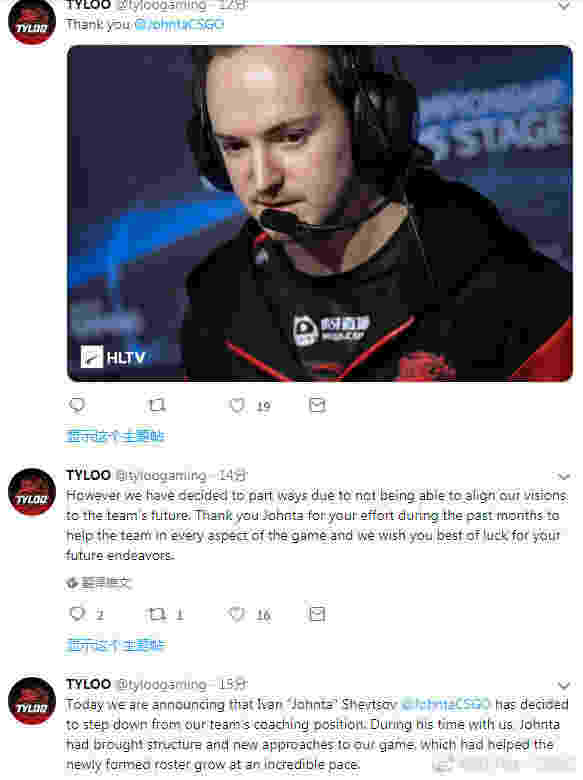Show this thread link below second tweet
Image resolution: width=583 pixels, height=780 pixels.
coord(115,645)
